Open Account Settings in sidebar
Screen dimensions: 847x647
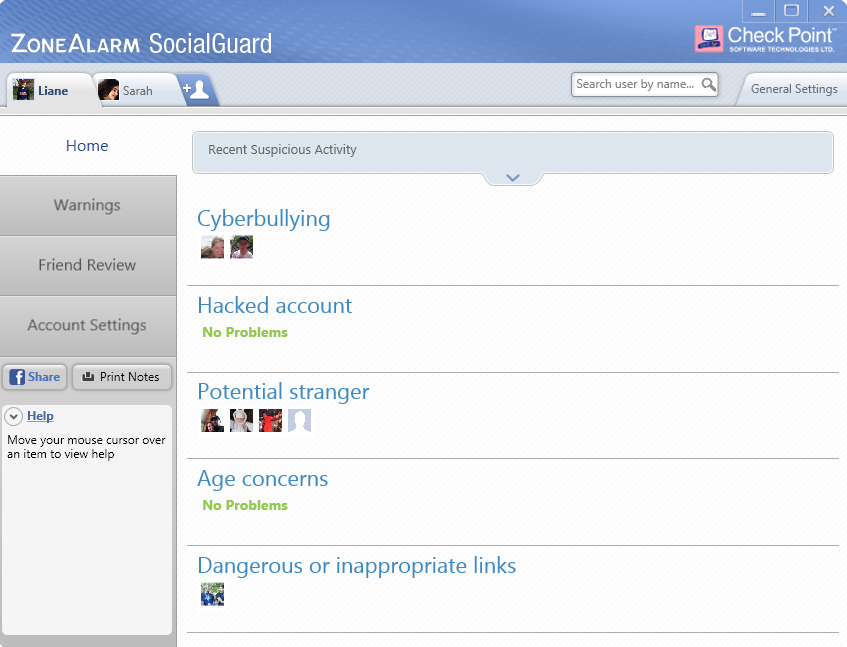[88, 325]
